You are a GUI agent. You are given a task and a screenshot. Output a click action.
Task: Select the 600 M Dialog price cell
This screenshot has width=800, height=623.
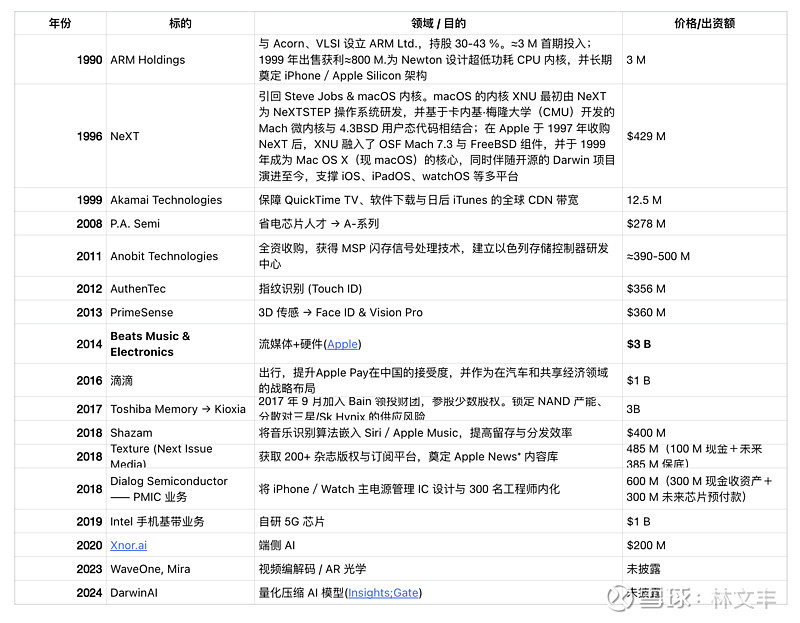point(705,489)
